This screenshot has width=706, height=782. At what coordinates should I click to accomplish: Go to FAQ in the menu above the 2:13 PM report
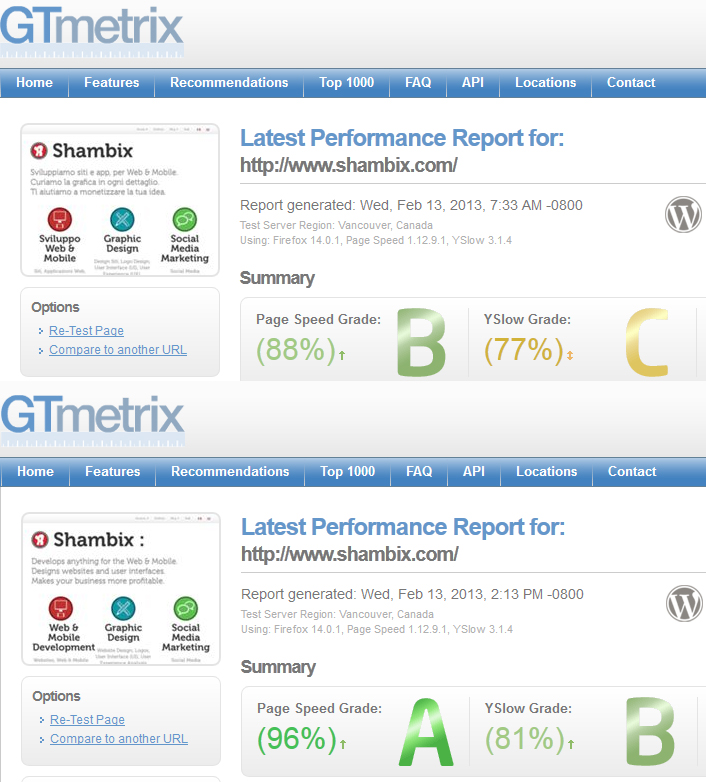tap(419, 472)
